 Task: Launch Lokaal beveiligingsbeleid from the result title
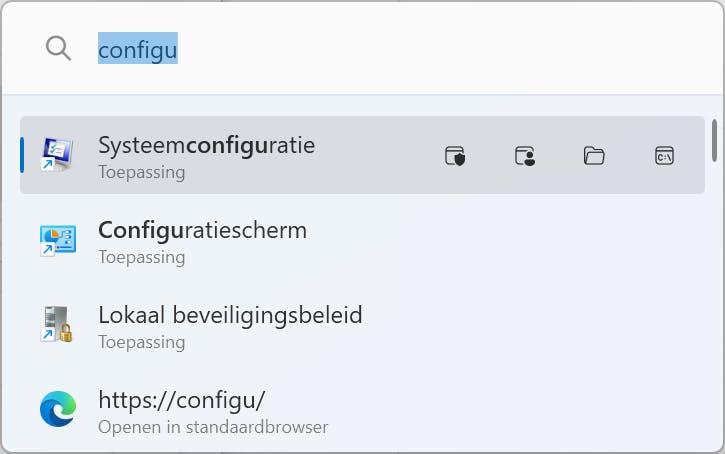point(230,315)
